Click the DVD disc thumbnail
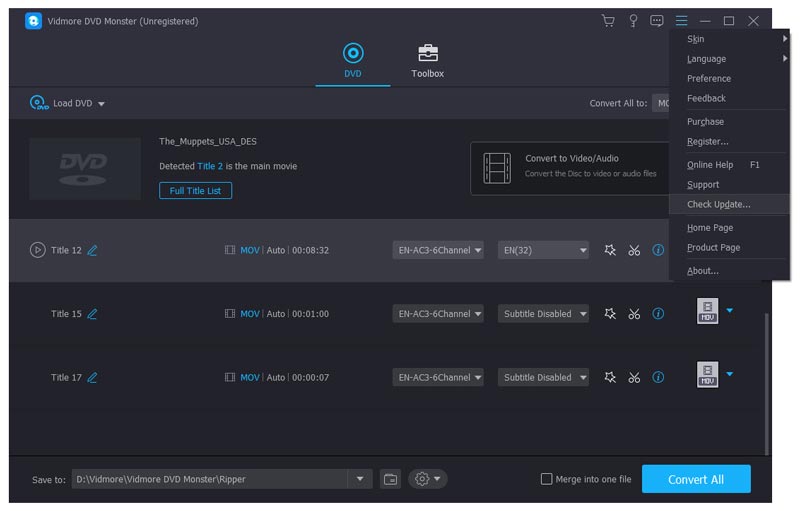This screenshot has width=800, height=511. pyautogui.click(x=85, y=168)
